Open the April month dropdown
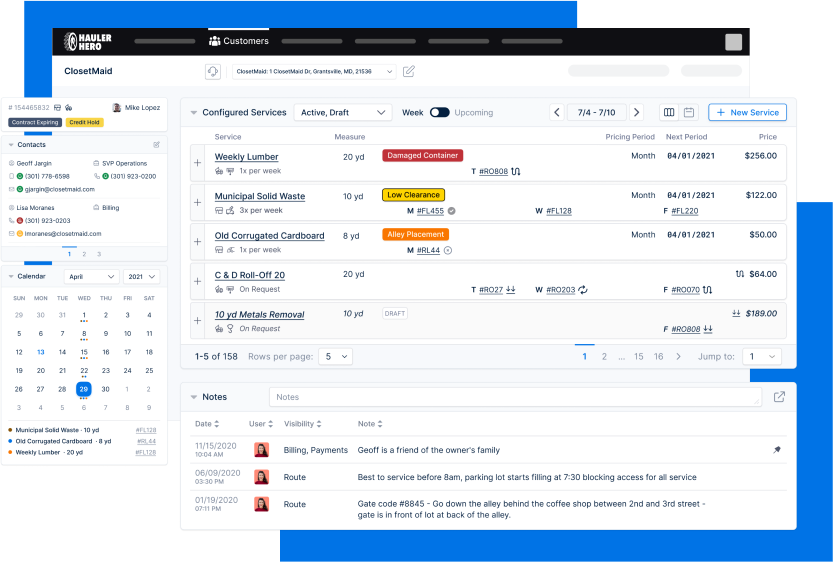The height and width of the screenshot is (562, 834). point(91,276)
